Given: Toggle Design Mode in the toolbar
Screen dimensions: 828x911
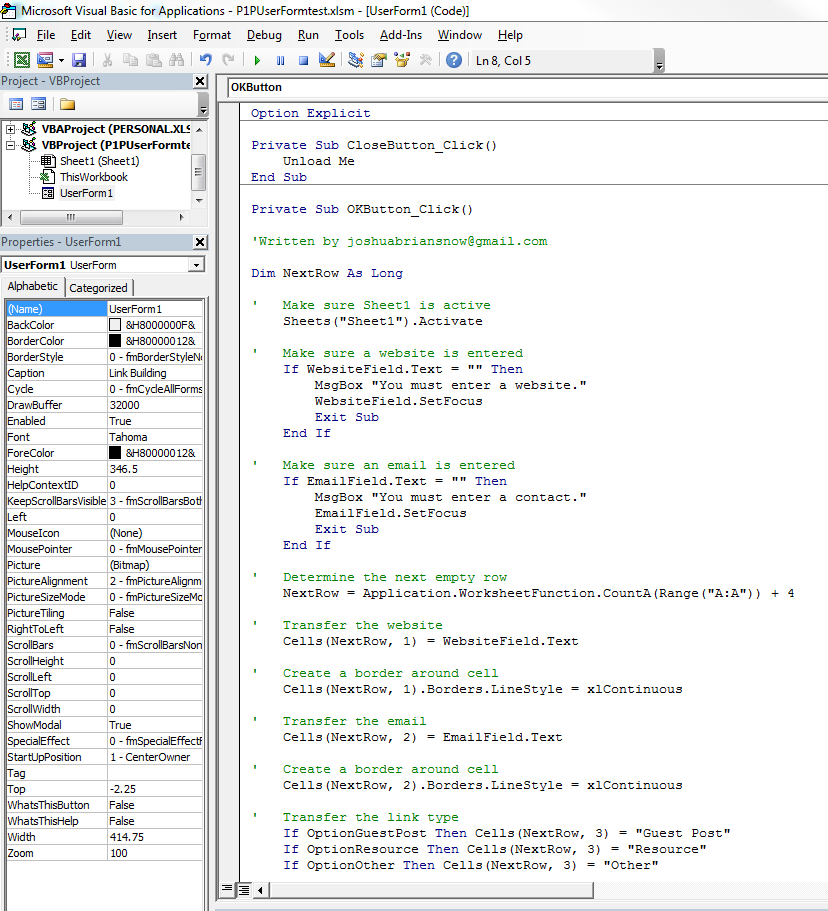Looking at the screenshot, I should (326, 60).
